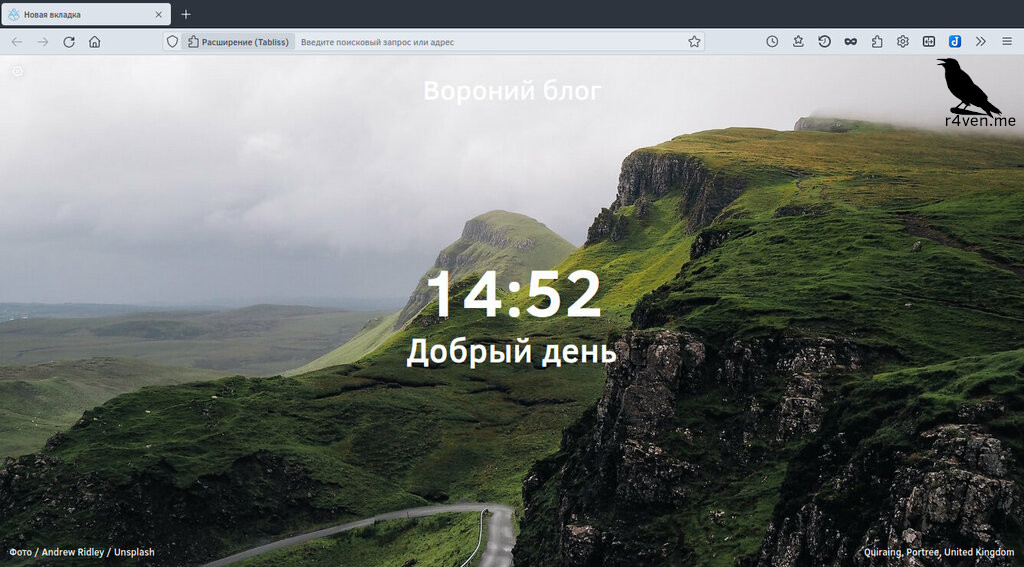This screenshot has width=1024, height=567.
Task: Select the "Новая вкладка" tab
Action: click(80, 15)
